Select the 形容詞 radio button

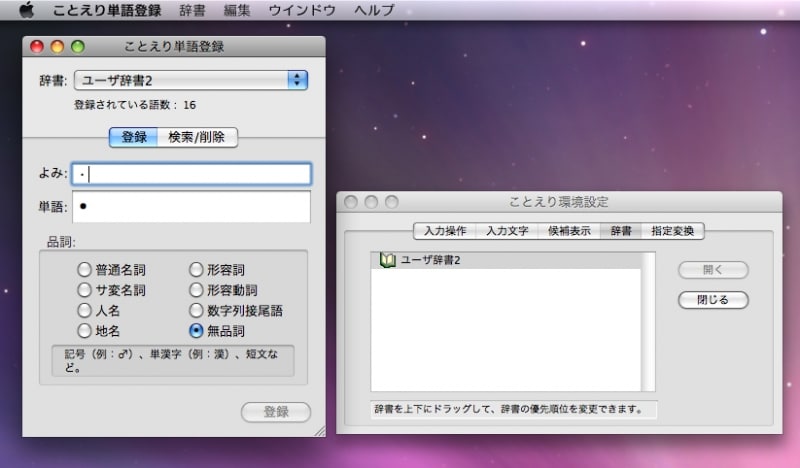196,269
